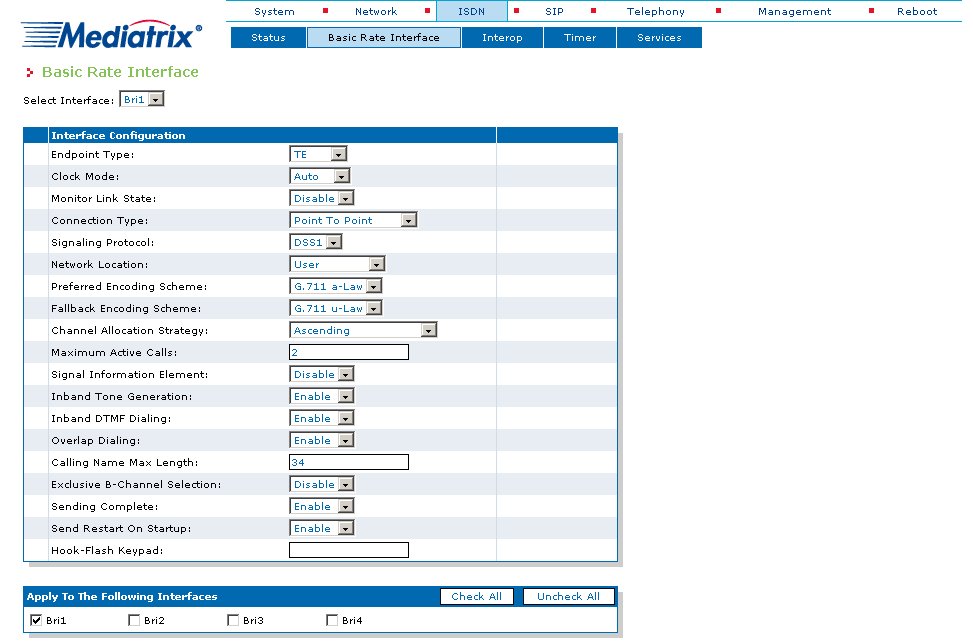Check the Bri4 interface checkbox
The image size is (973, 641).
pos(332,620)
